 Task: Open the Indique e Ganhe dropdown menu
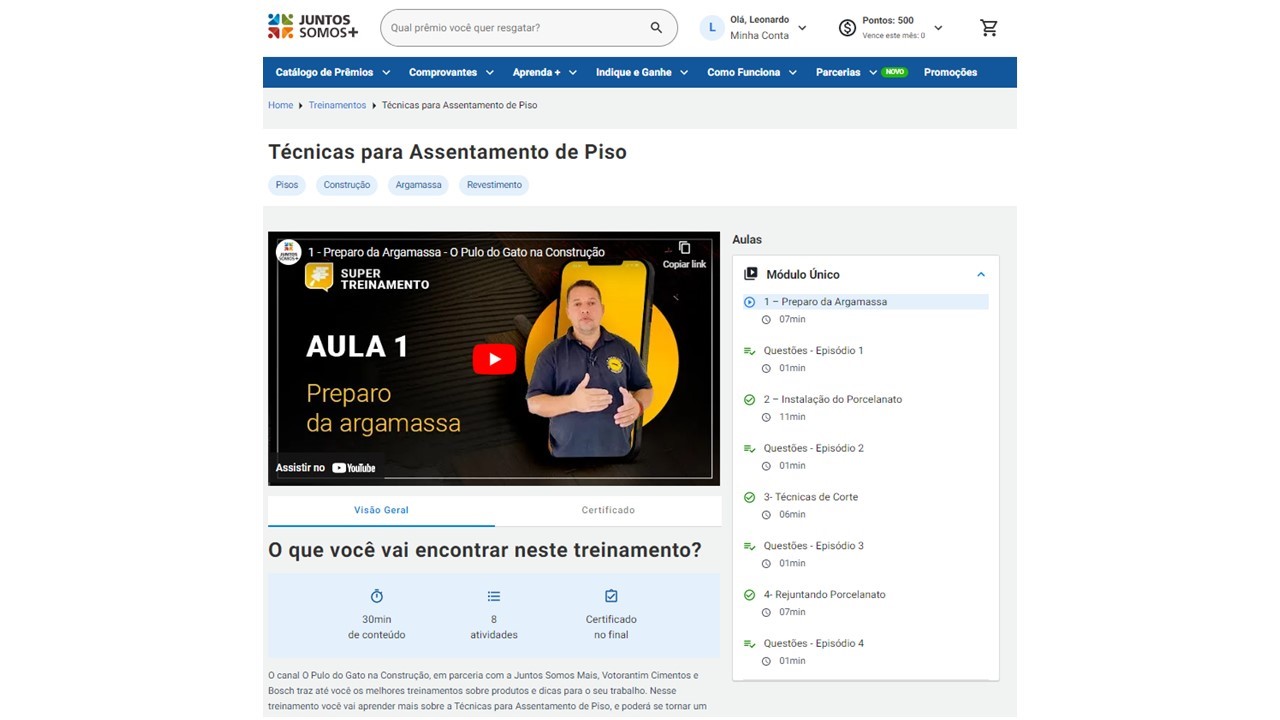pyautogui.click(x=642, y=72)
